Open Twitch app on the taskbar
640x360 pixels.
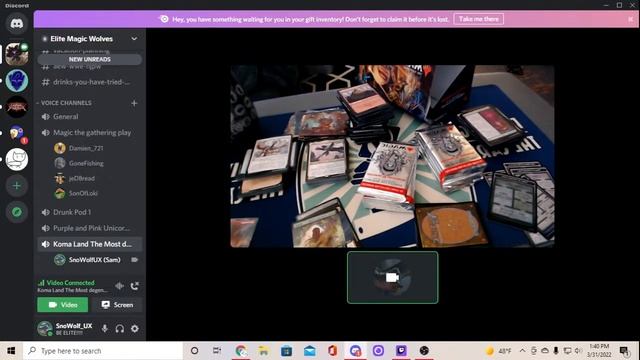click(401, 351)
